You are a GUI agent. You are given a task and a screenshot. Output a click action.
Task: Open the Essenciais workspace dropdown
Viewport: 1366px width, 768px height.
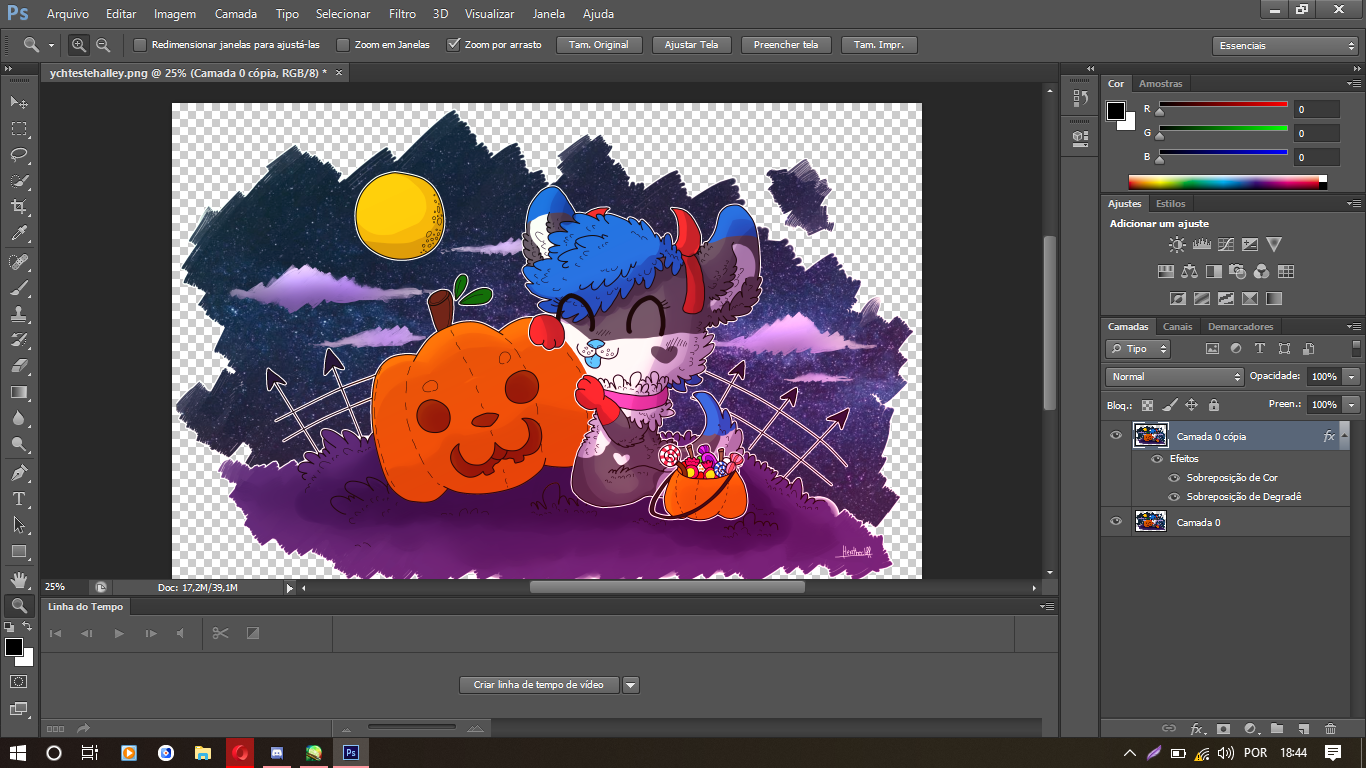[1285, 46]
